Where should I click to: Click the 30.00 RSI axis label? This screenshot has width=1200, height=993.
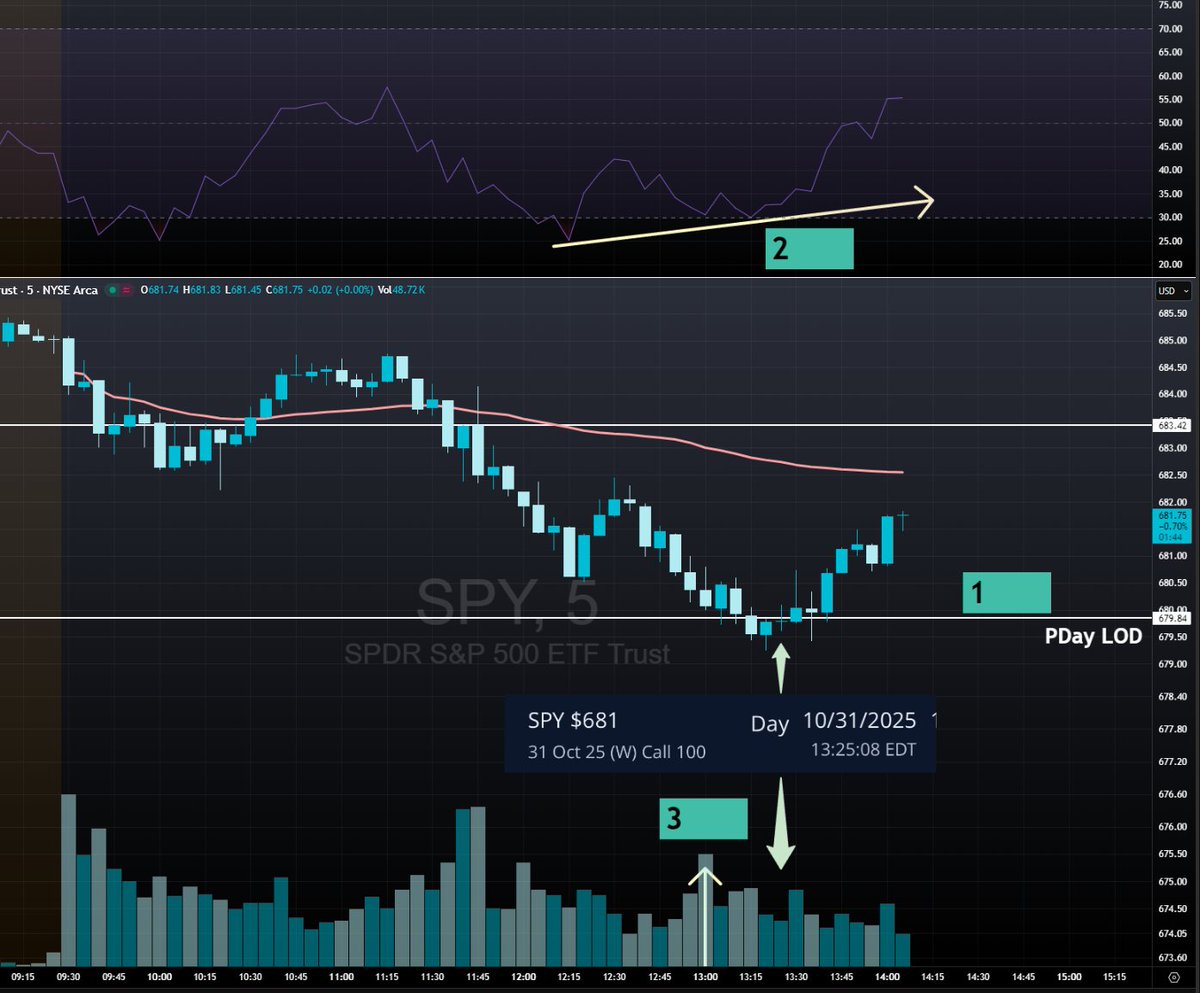[x=1171, y=218]
